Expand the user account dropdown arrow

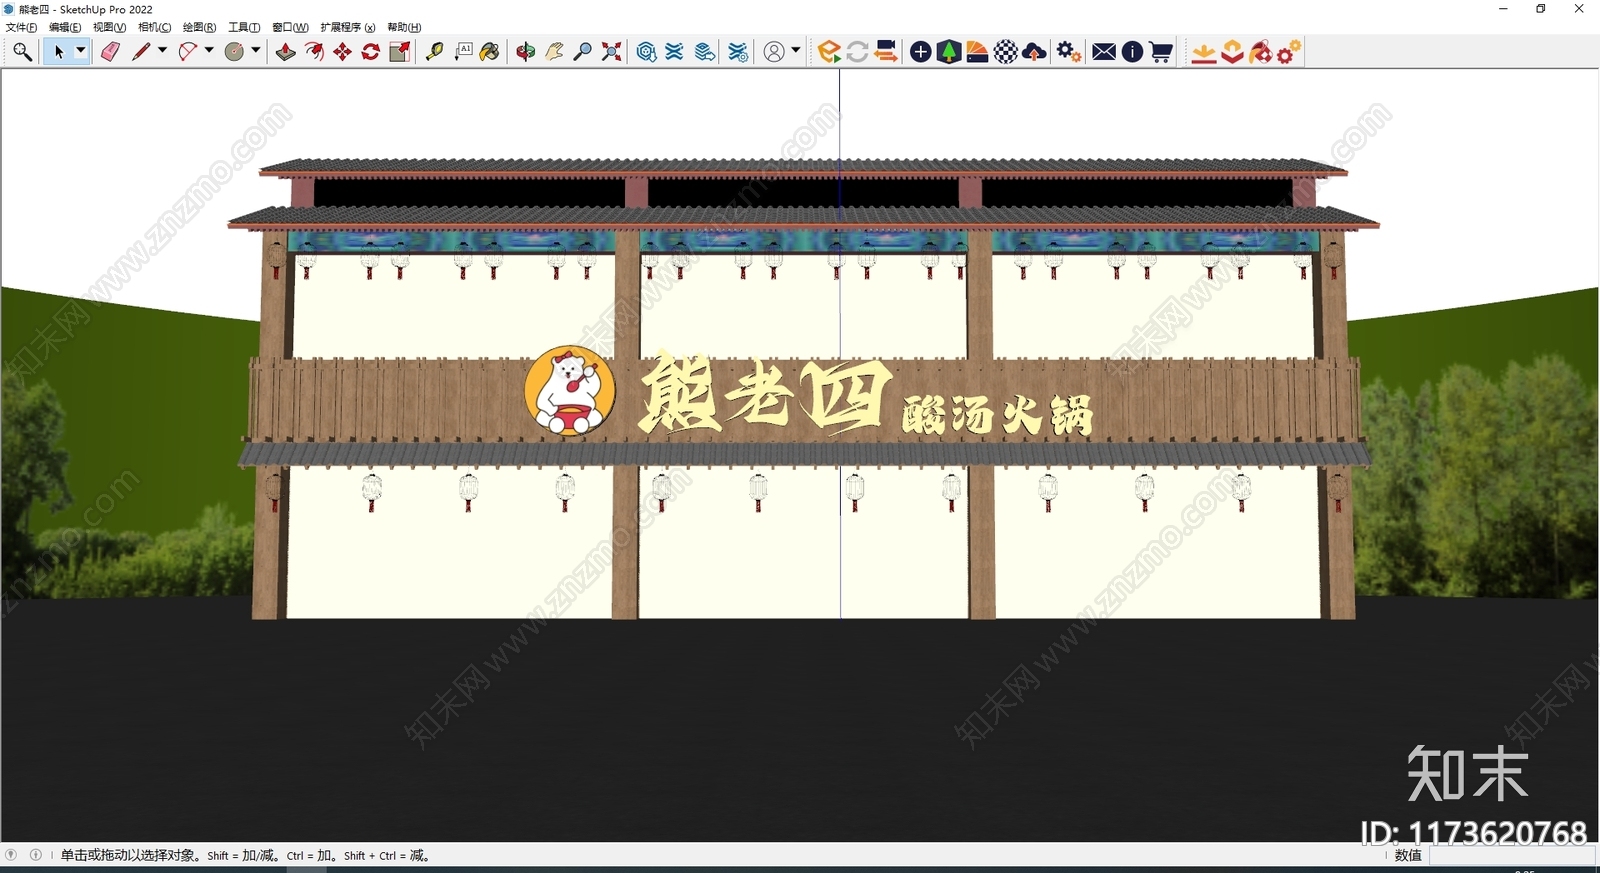[x=796, y=51]
